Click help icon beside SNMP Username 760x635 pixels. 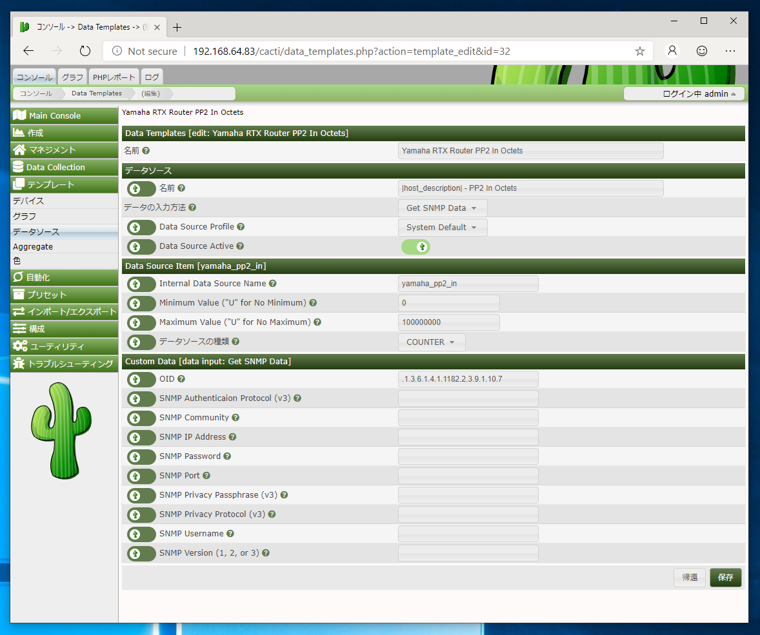[230, 534]
